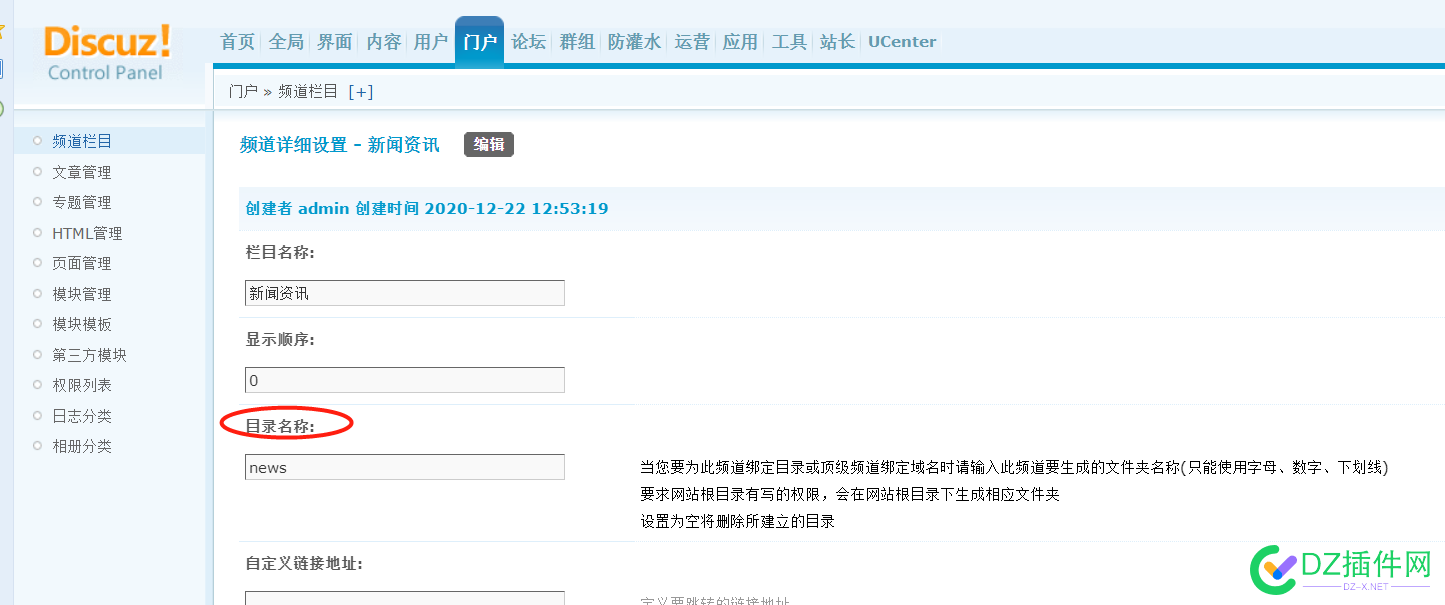This screenshot has height=605, width=1445.
Task: Open the 应用 top menu
Action: (740, 42)
